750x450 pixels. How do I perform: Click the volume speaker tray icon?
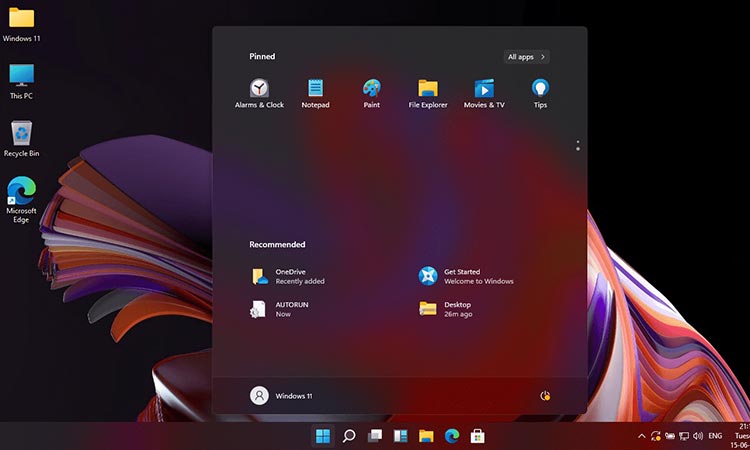click(698, 436)
